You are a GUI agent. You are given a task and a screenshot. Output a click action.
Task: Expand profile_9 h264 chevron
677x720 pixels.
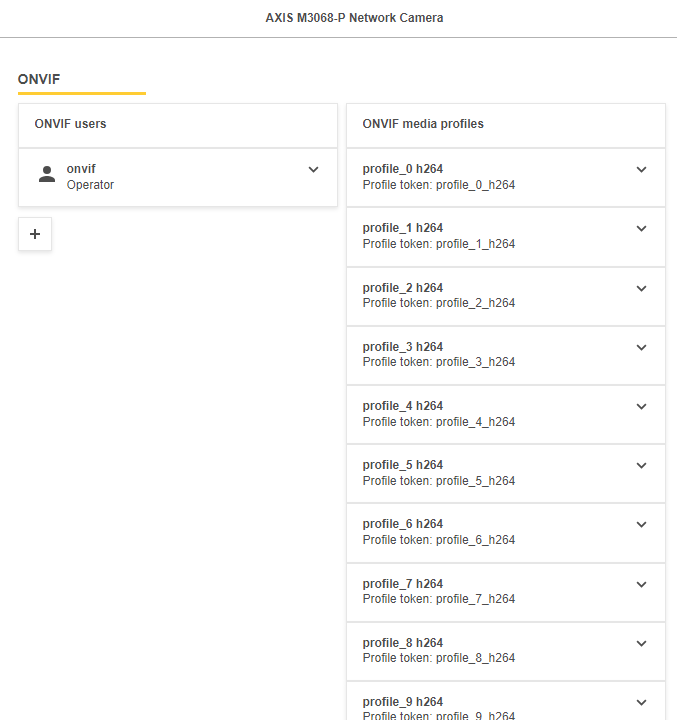[641, 702]
